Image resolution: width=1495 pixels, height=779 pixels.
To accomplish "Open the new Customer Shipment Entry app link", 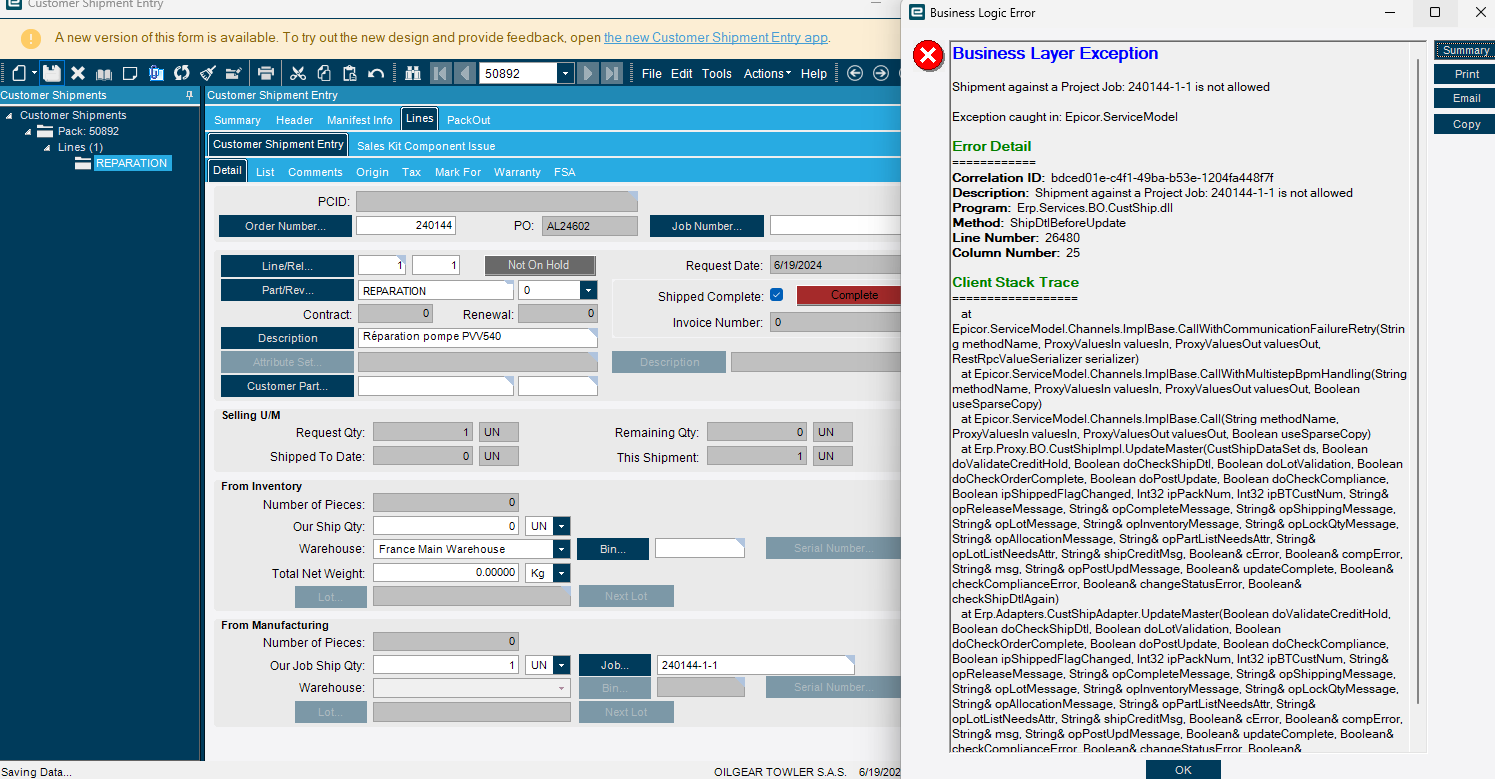I will point(716,38).
